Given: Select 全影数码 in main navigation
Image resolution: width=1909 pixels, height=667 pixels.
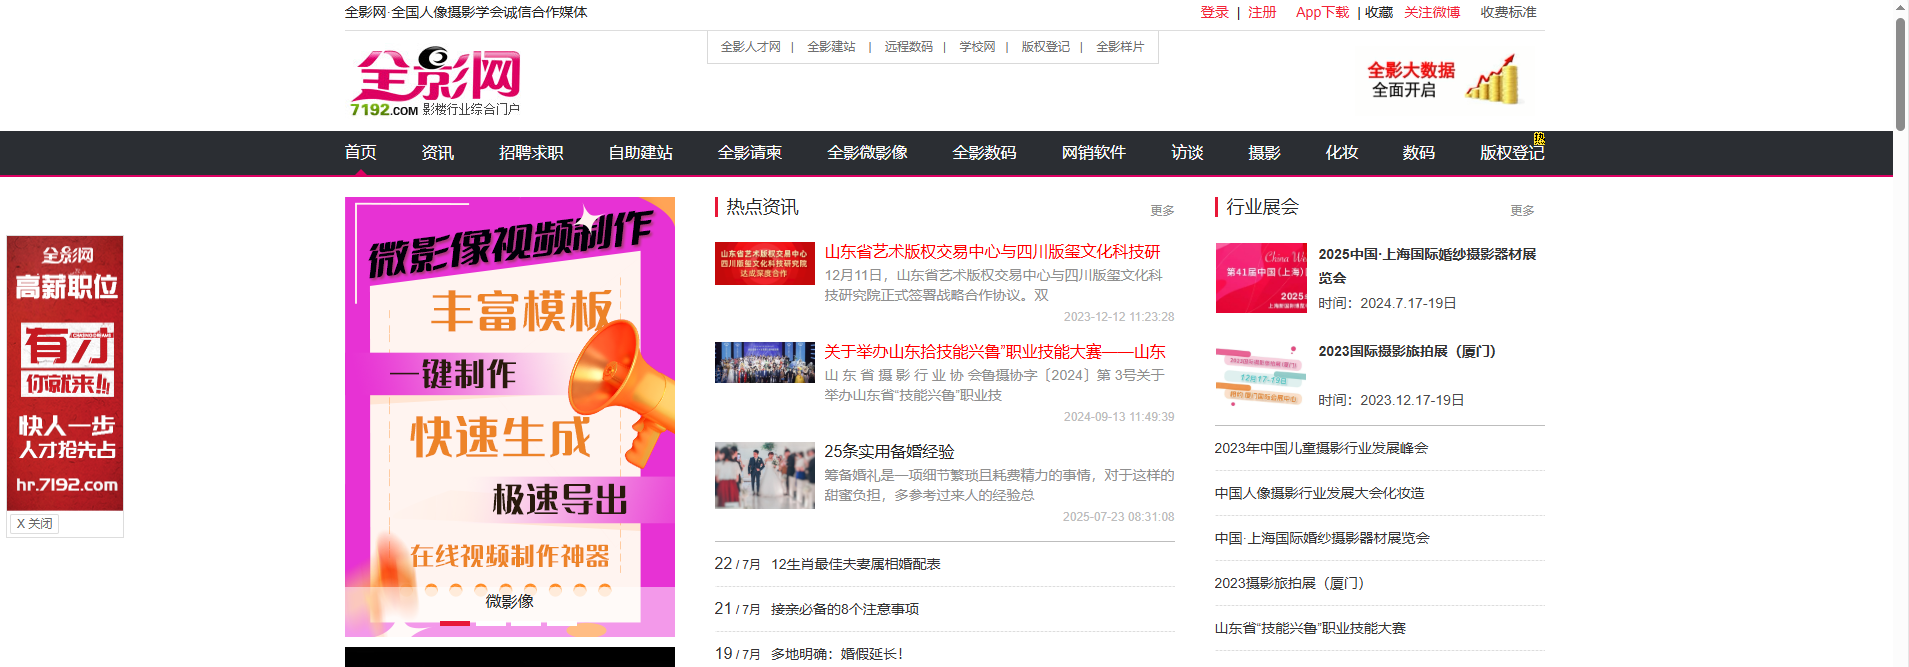Looking at the screenshot, I should coord(984,152).
